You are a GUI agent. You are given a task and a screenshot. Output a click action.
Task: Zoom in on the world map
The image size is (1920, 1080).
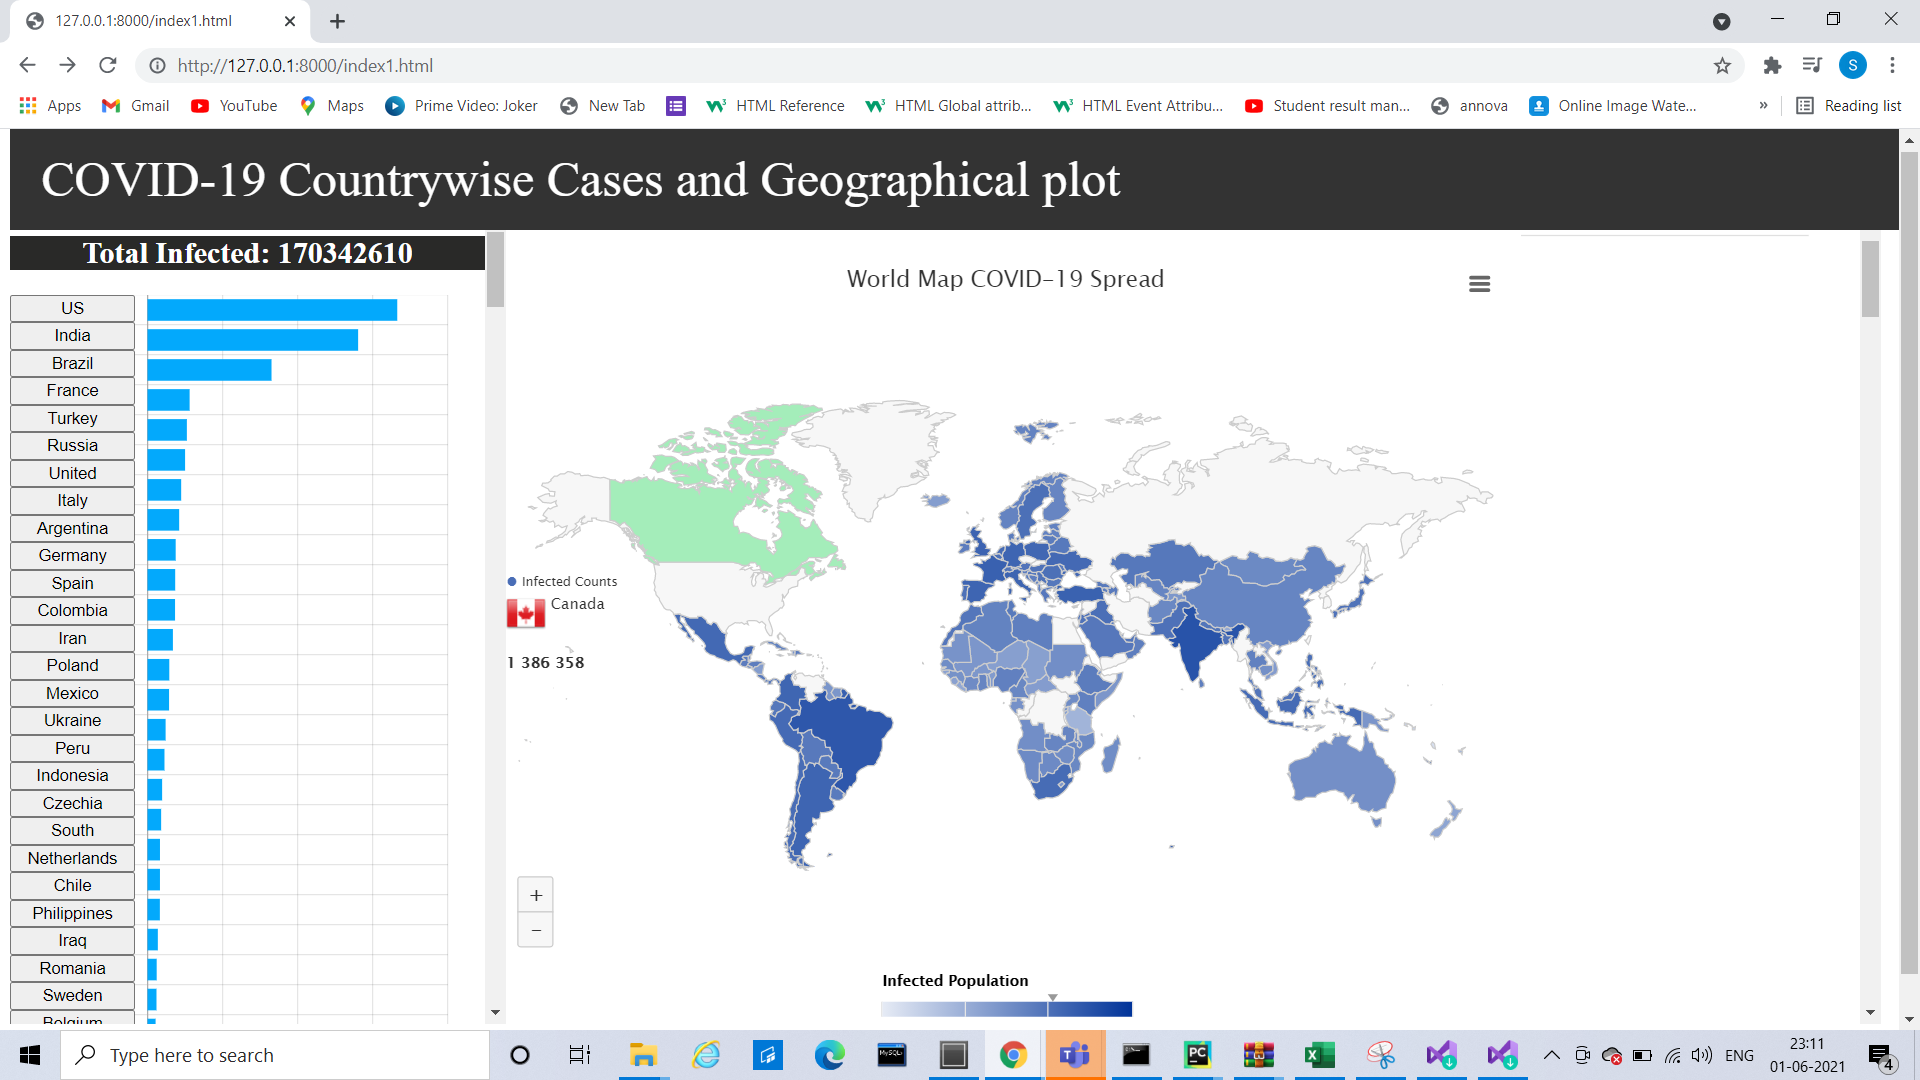(536, 895)
